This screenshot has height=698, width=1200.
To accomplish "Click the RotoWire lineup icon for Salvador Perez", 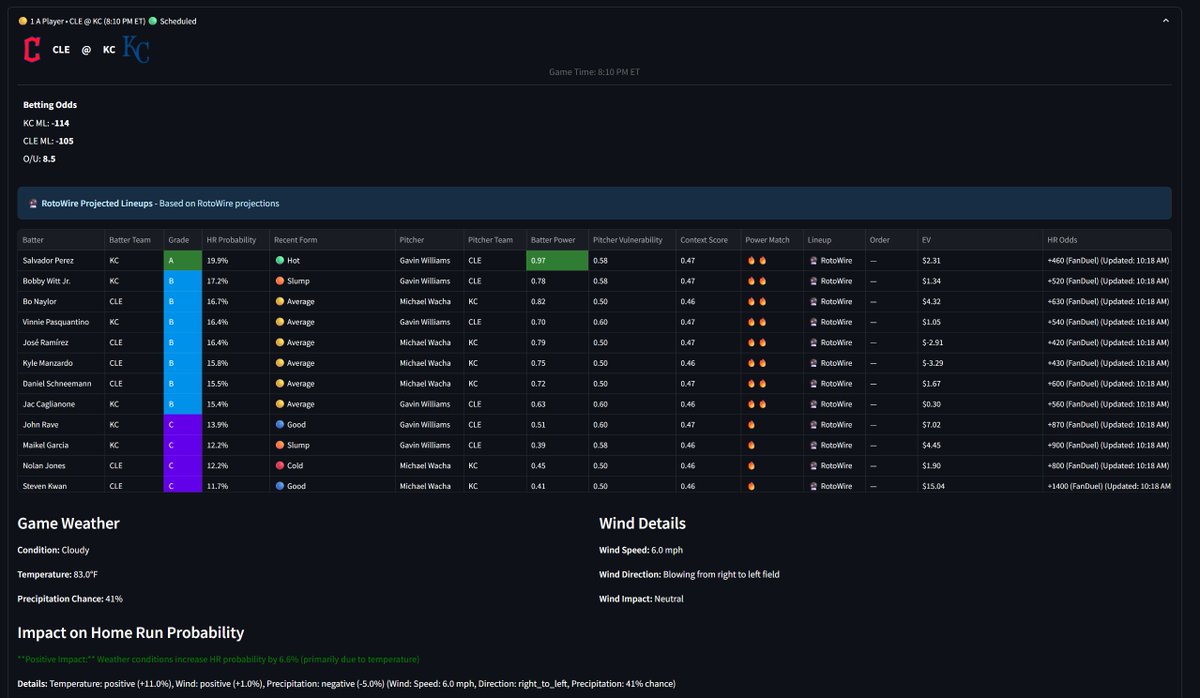I will [x=813, y=260].
